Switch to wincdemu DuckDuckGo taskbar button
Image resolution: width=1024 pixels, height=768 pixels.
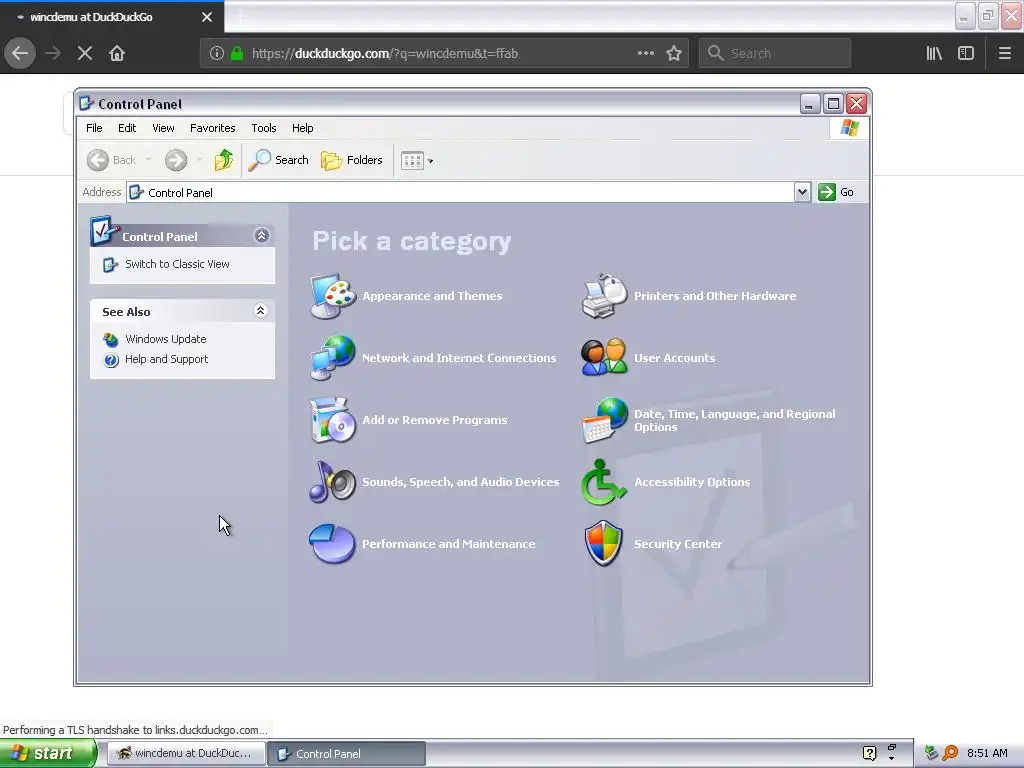185,754
